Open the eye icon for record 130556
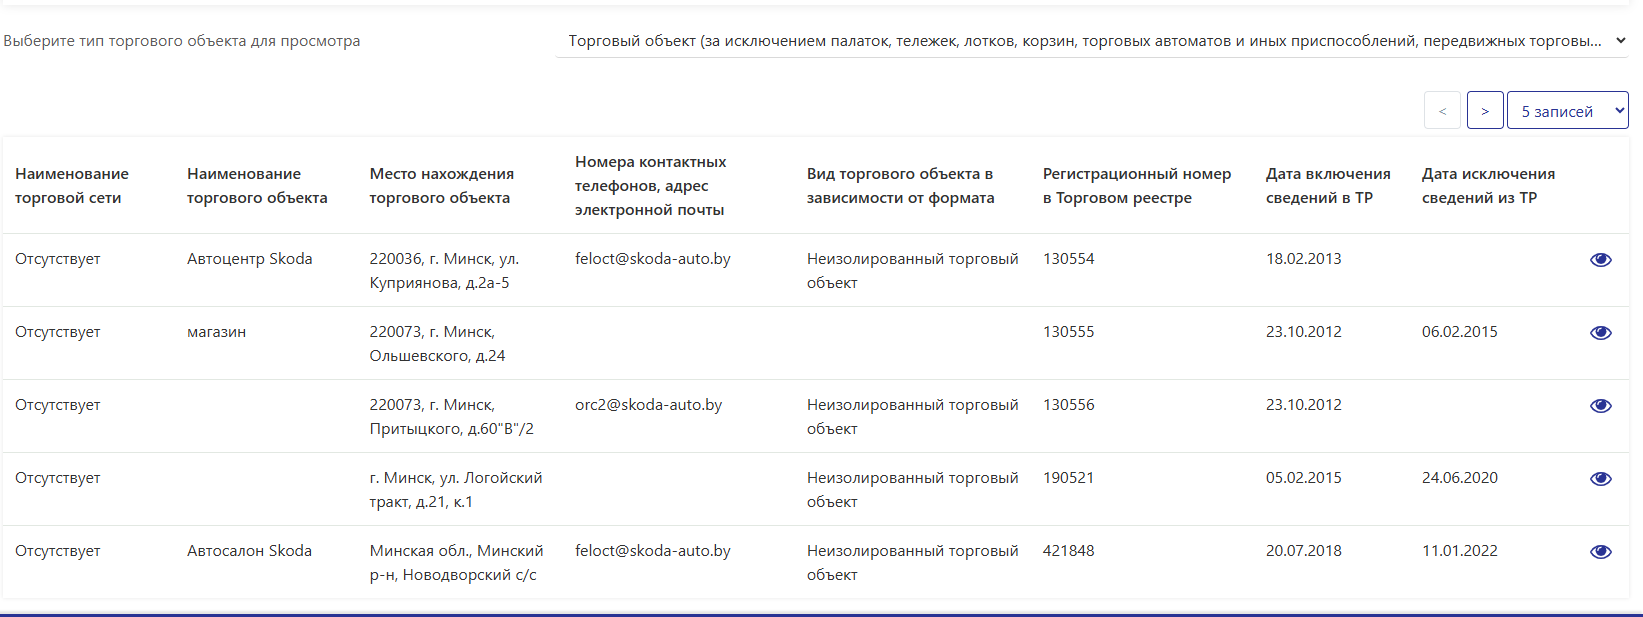This screenshot has height=617, width=1643. tap(1600, 406)
